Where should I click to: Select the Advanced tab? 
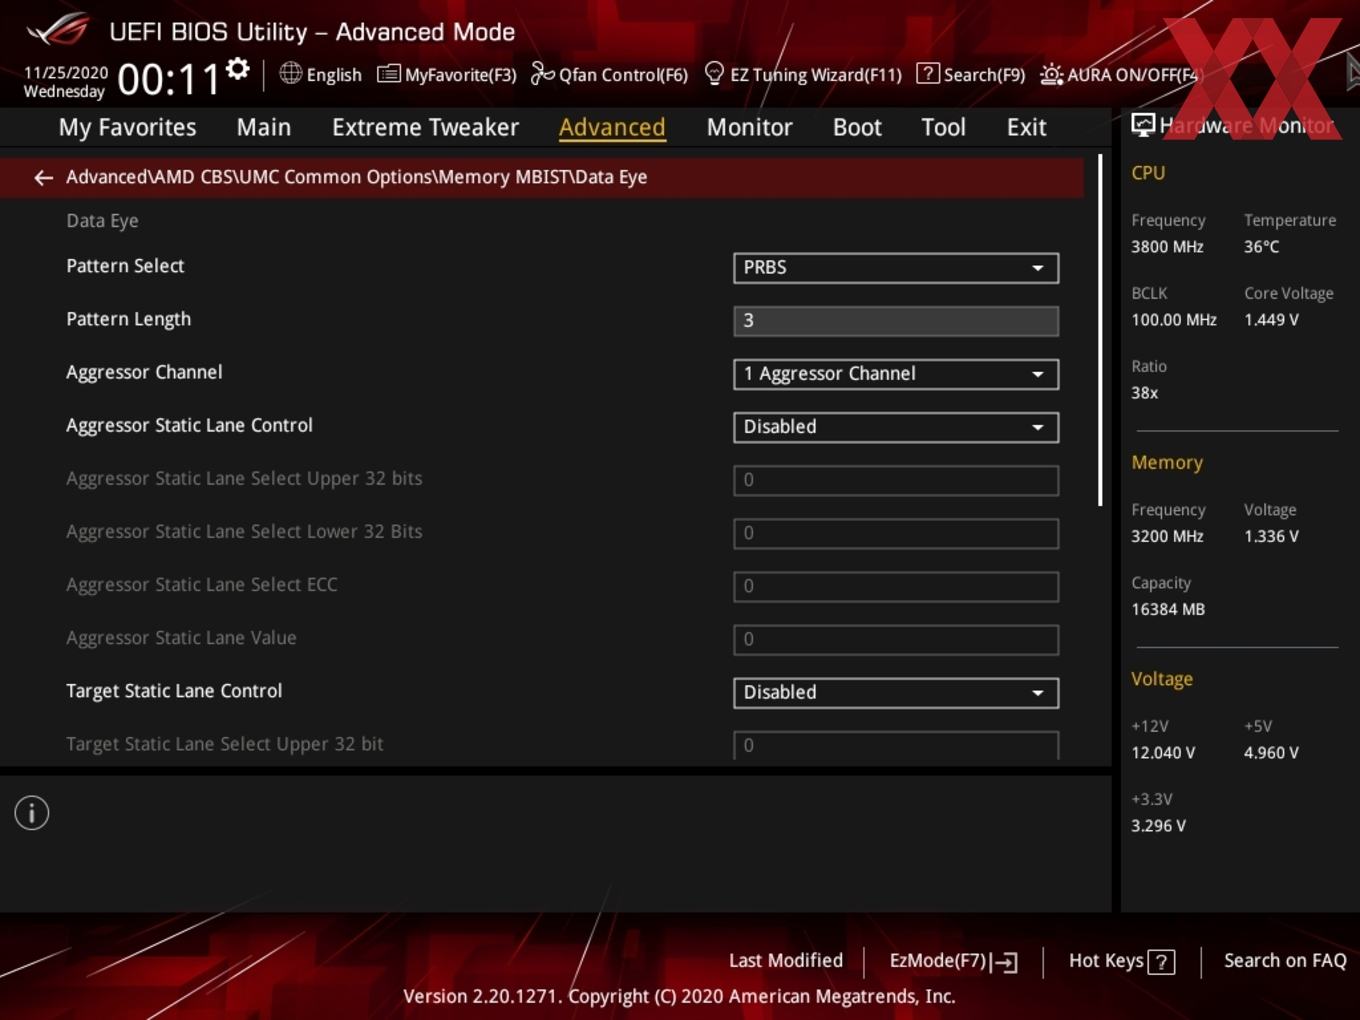tap(612, 127)
